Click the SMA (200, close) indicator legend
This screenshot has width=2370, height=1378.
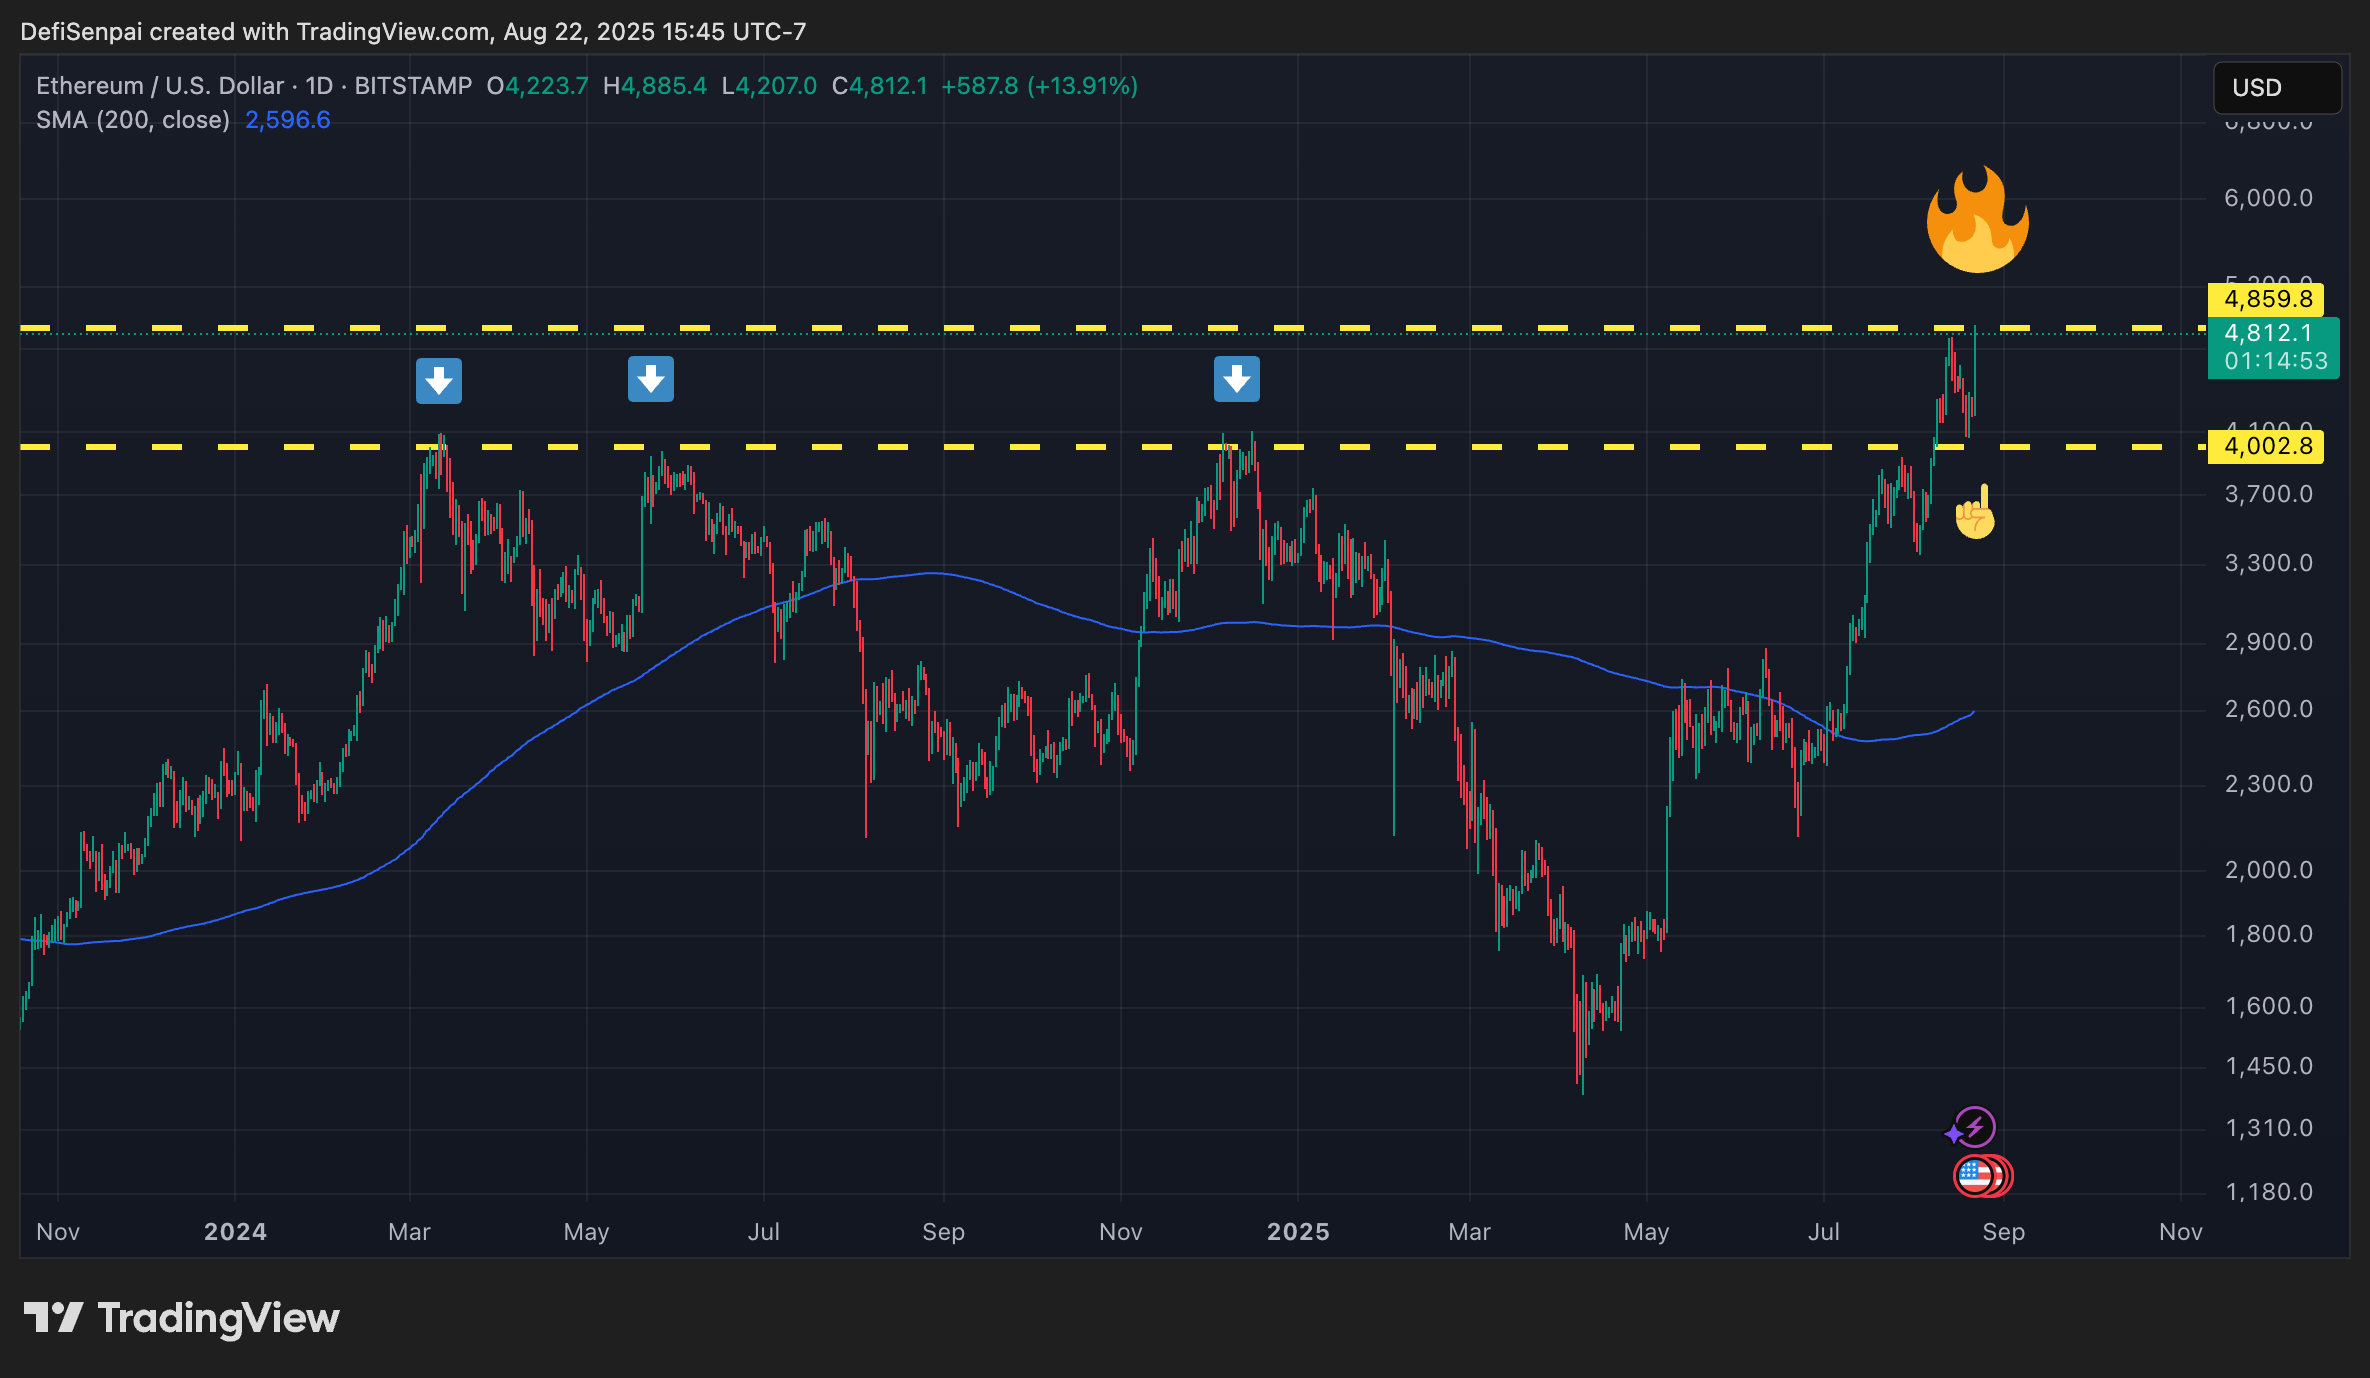tap(133, 120)
